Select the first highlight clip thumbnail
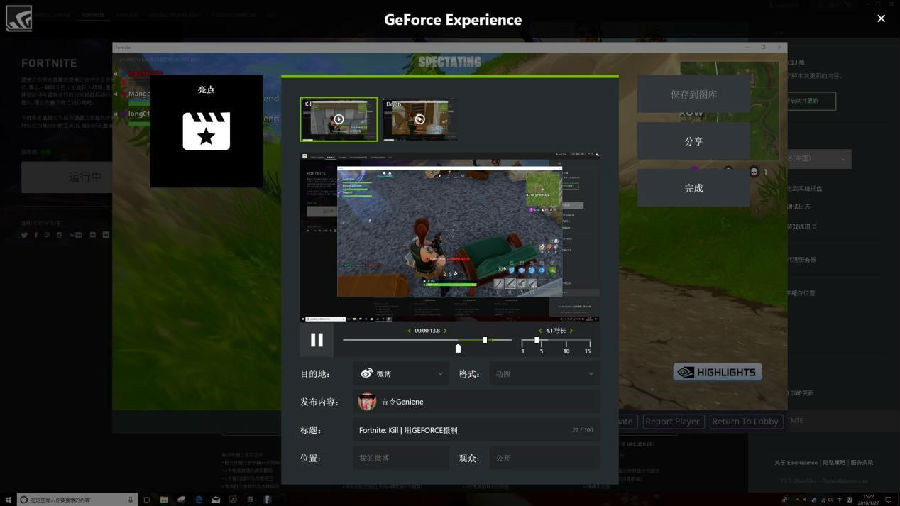 pyautogui.click(x=339, y=119)
